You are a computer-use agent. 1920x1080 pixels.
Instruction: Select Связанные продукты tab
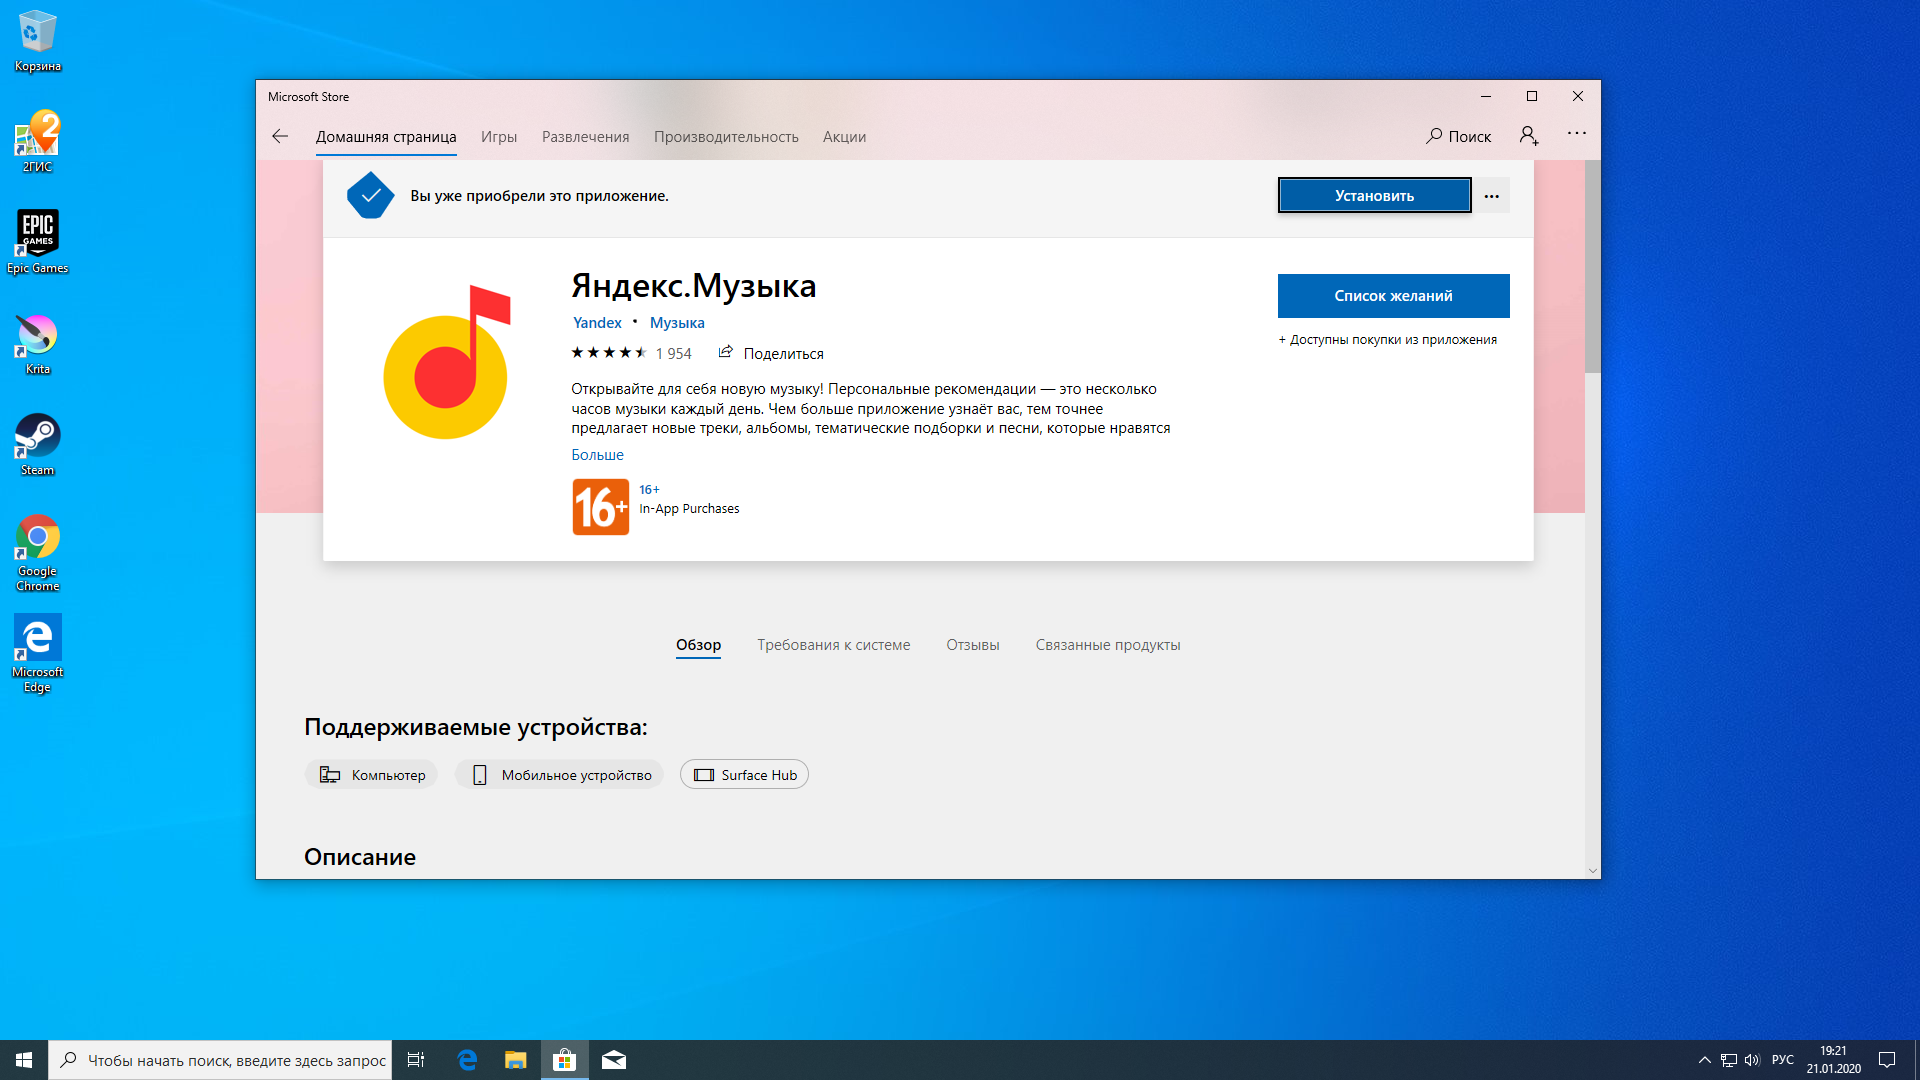[x=1108, y=645]
